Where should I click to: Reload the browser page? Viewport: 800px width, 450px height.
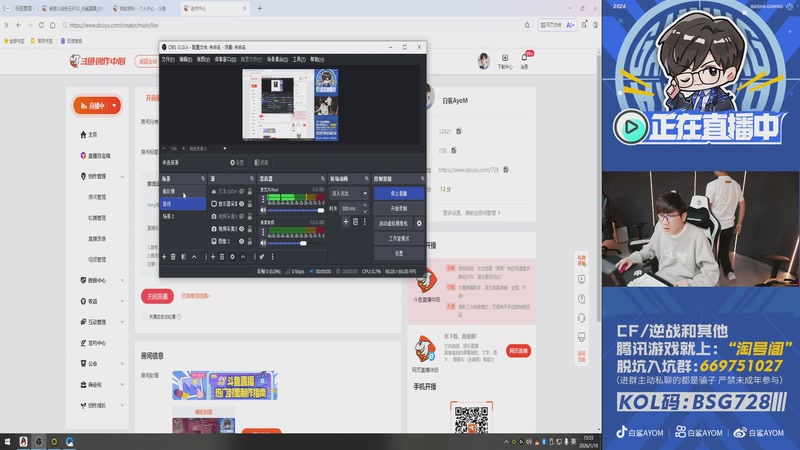click(41, 25)
